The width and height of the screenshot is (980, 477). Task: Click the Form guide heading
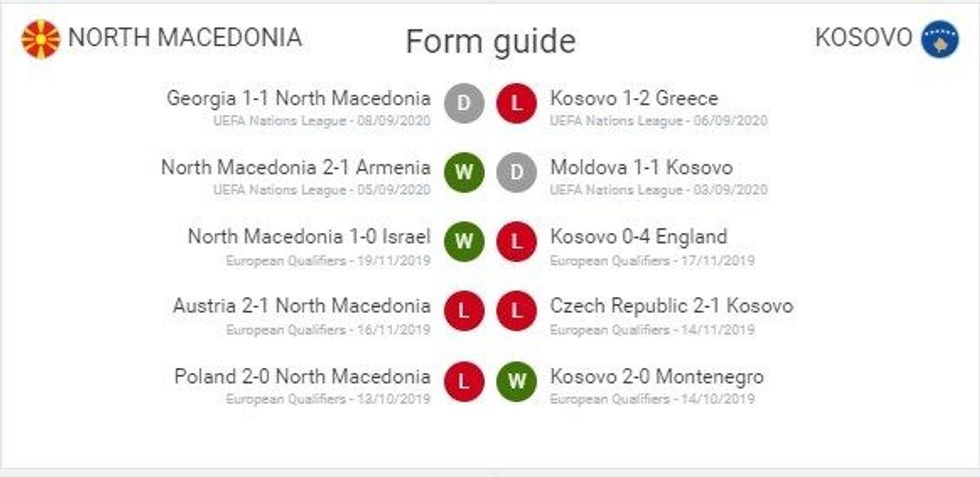(490, 42)
